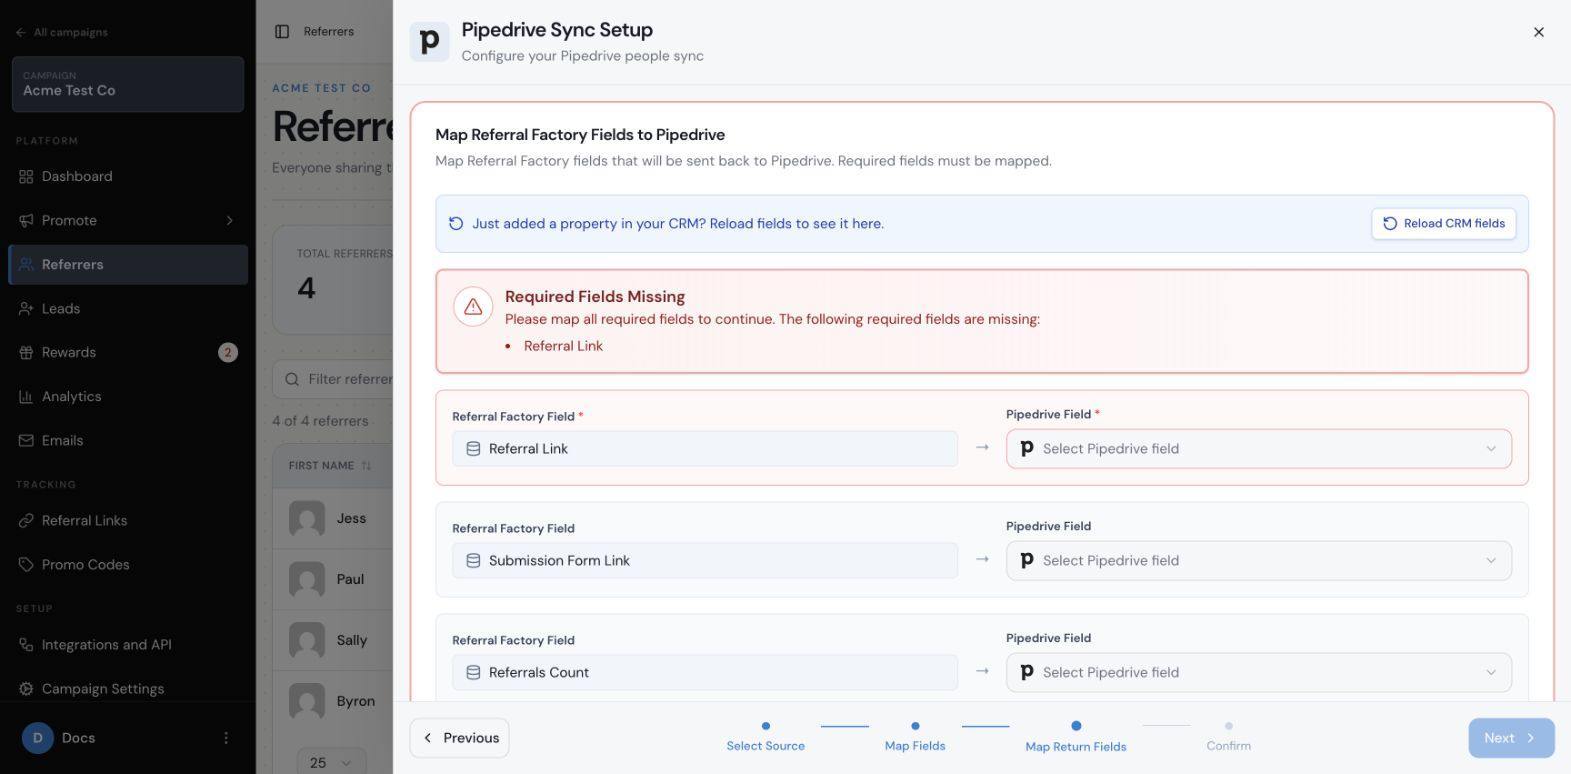Click the database icon beside Referrals Count
The width and height of the screenshot is (1571, 774).
(x=474, y=673)
